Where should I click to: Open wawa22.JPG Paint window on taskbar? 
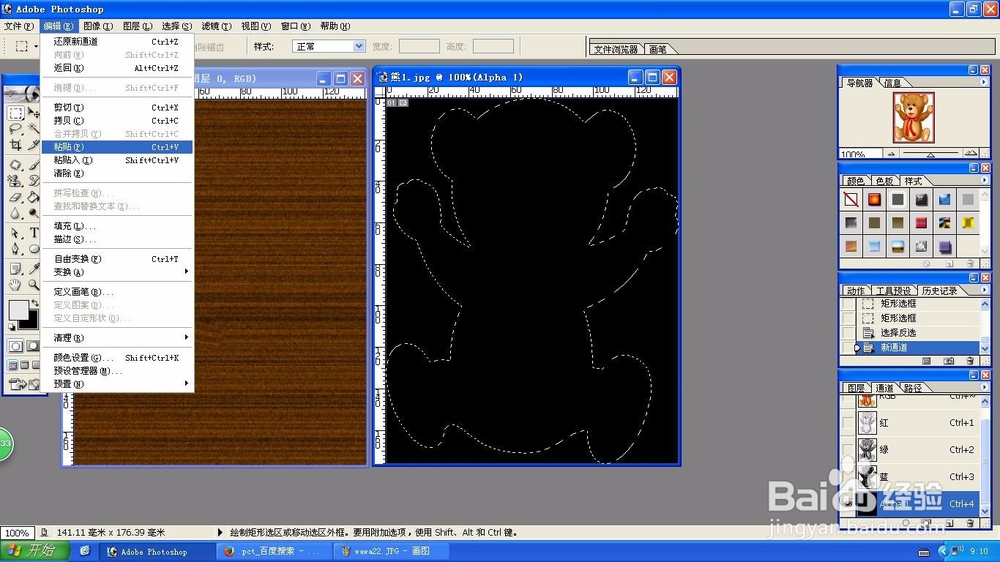pos(390,551)
